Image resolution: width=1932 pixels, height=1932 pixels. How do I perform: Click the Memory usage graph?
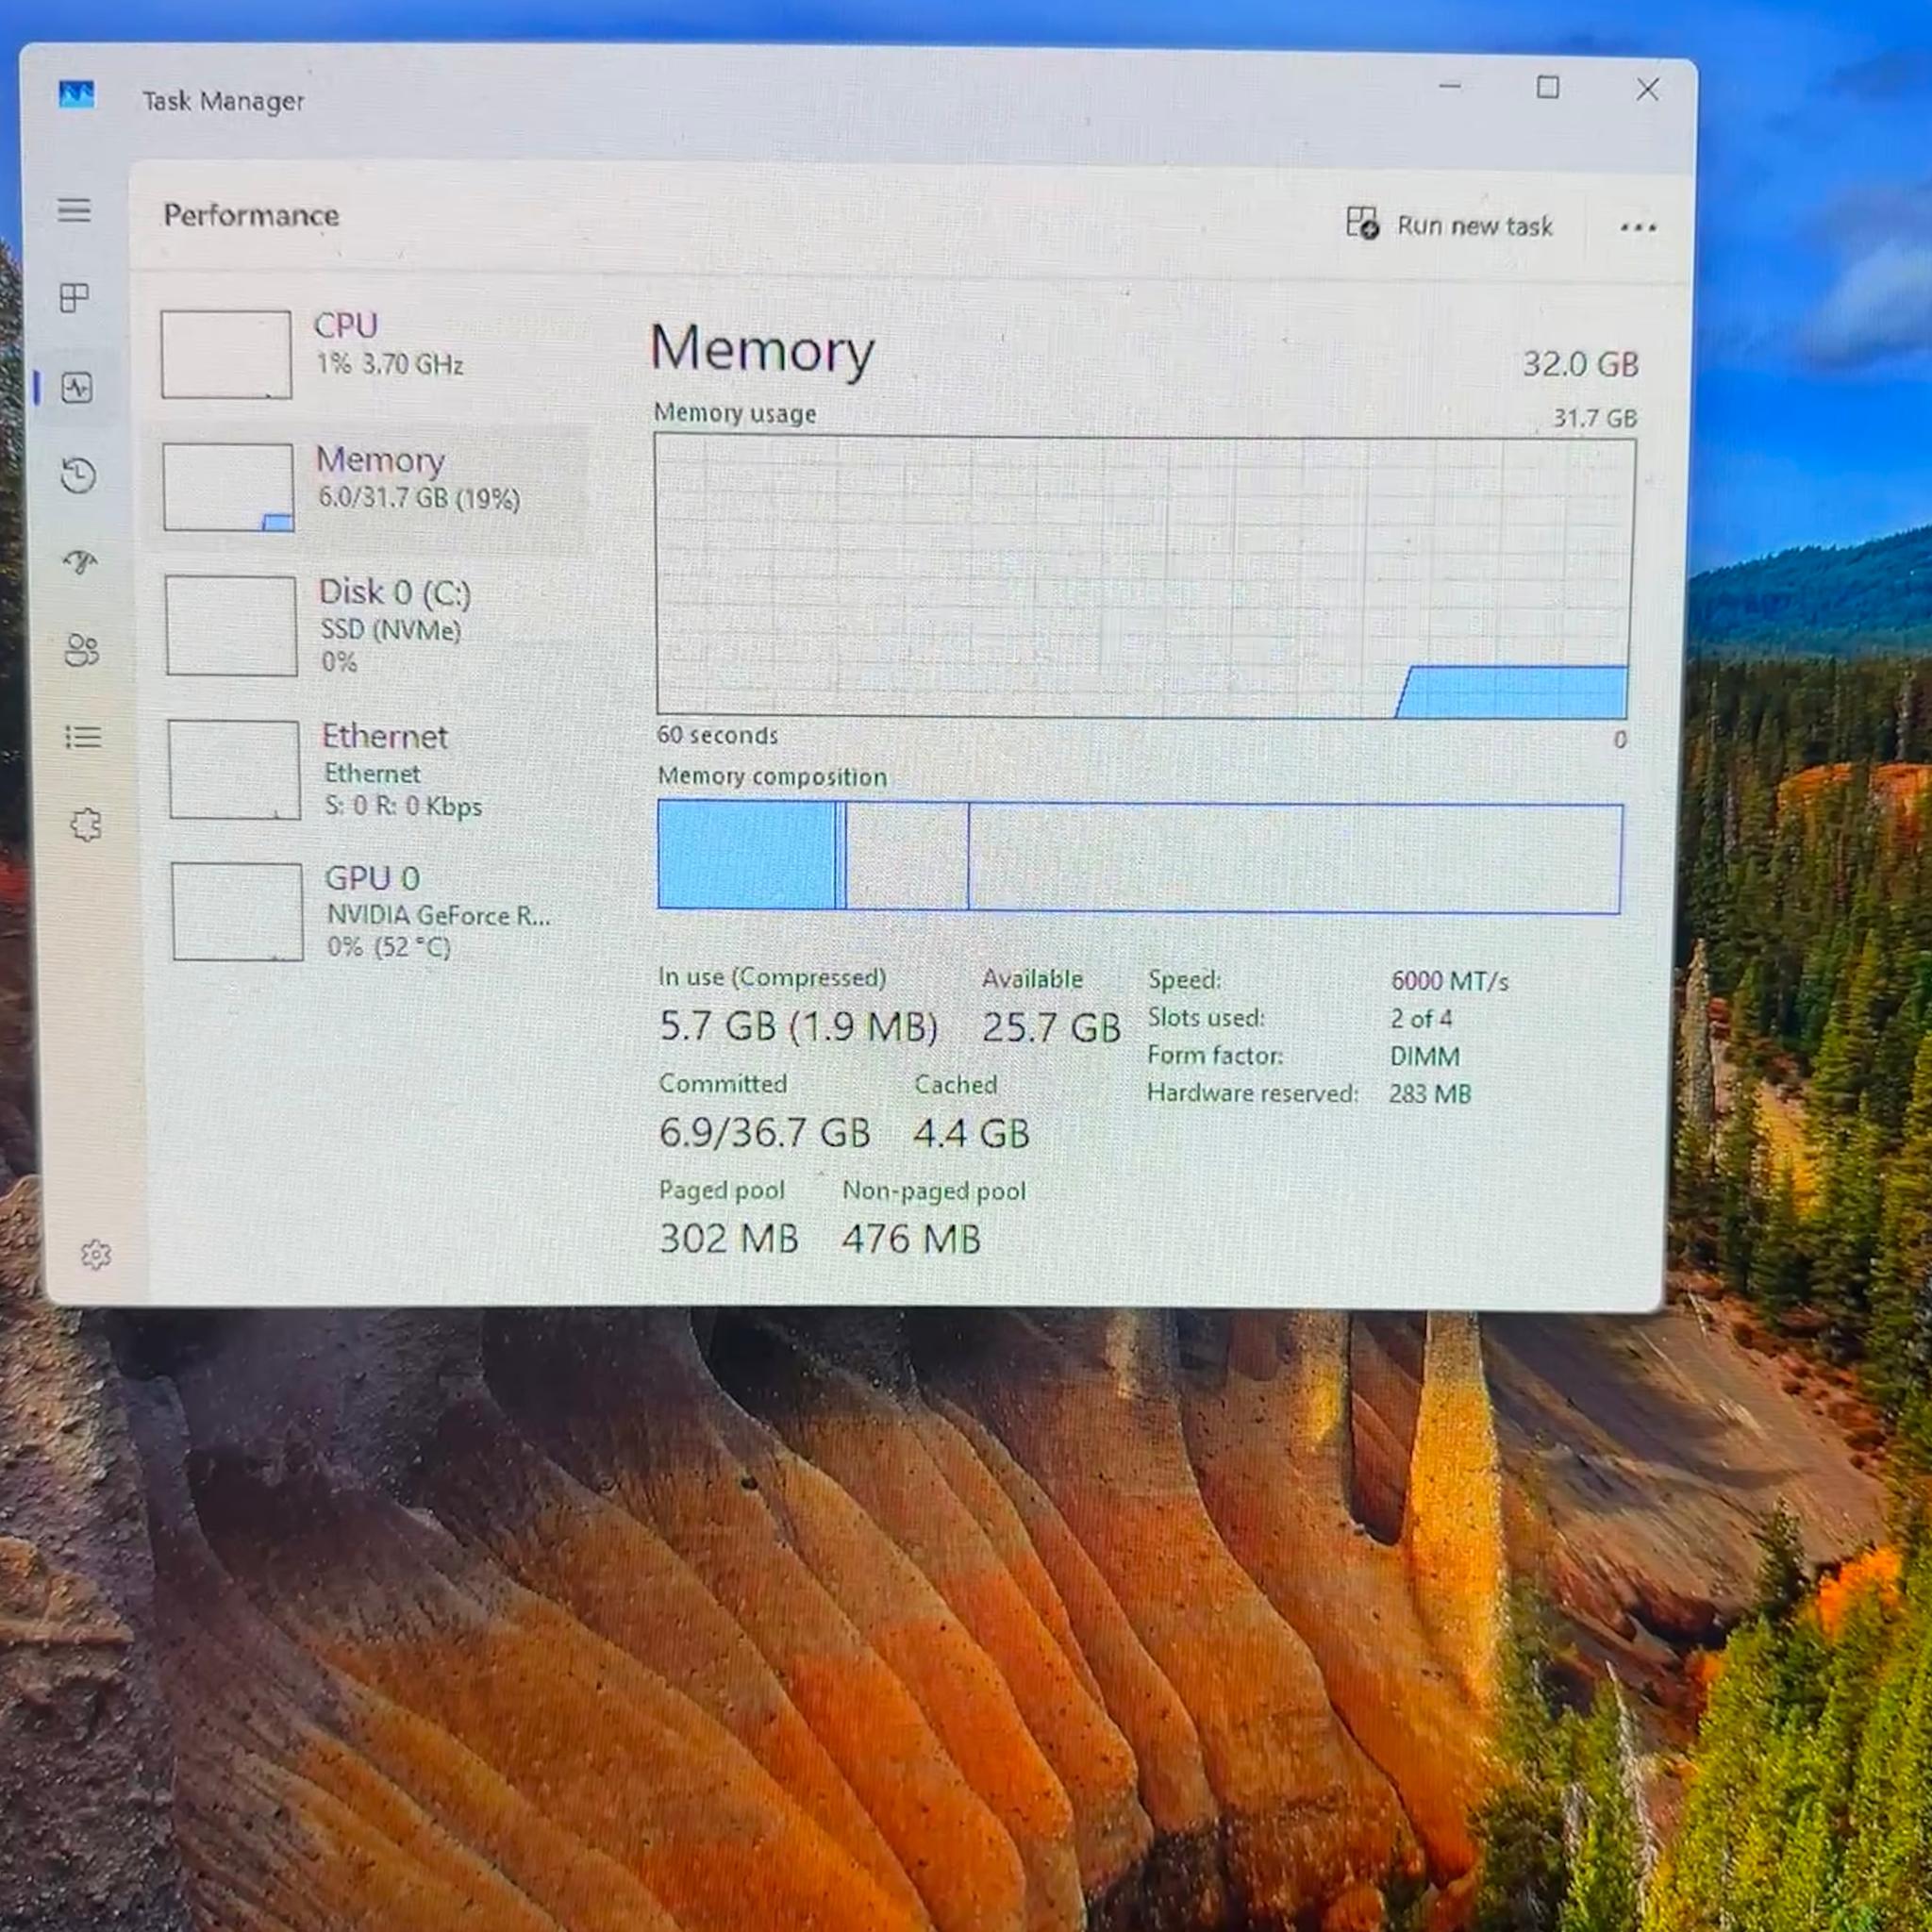point(1144,577)
